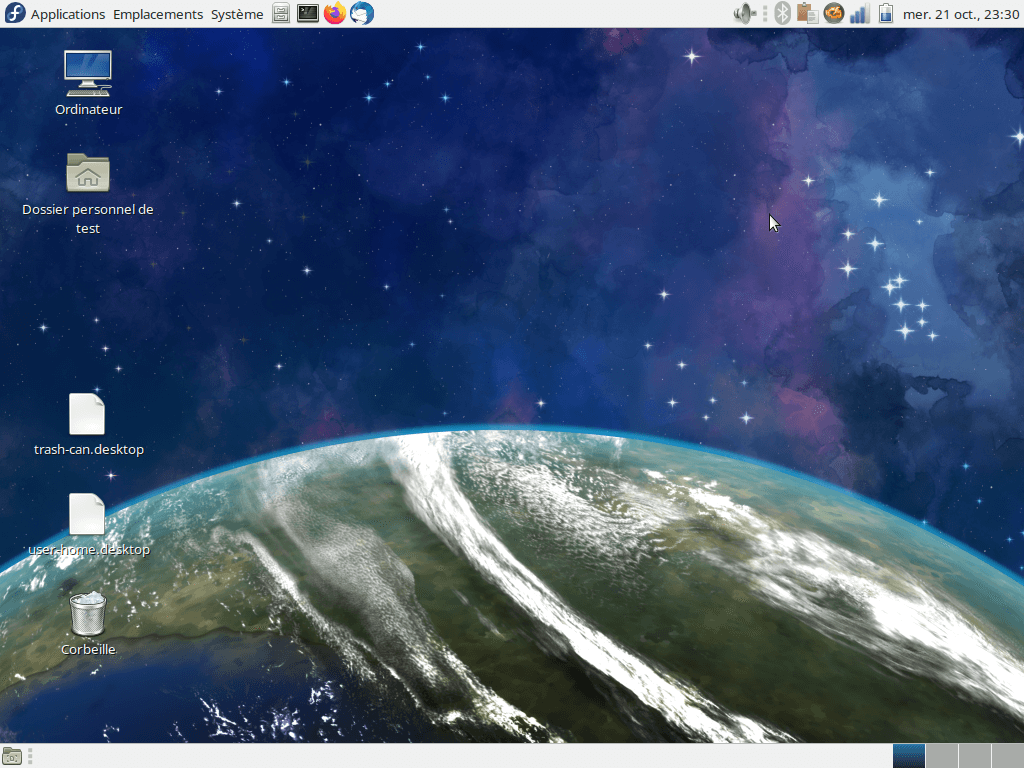Viewport: 1024px width, 768px height.
Task: Click the Show Desktop button in bottom panel
Action: [x=12, y=756]
